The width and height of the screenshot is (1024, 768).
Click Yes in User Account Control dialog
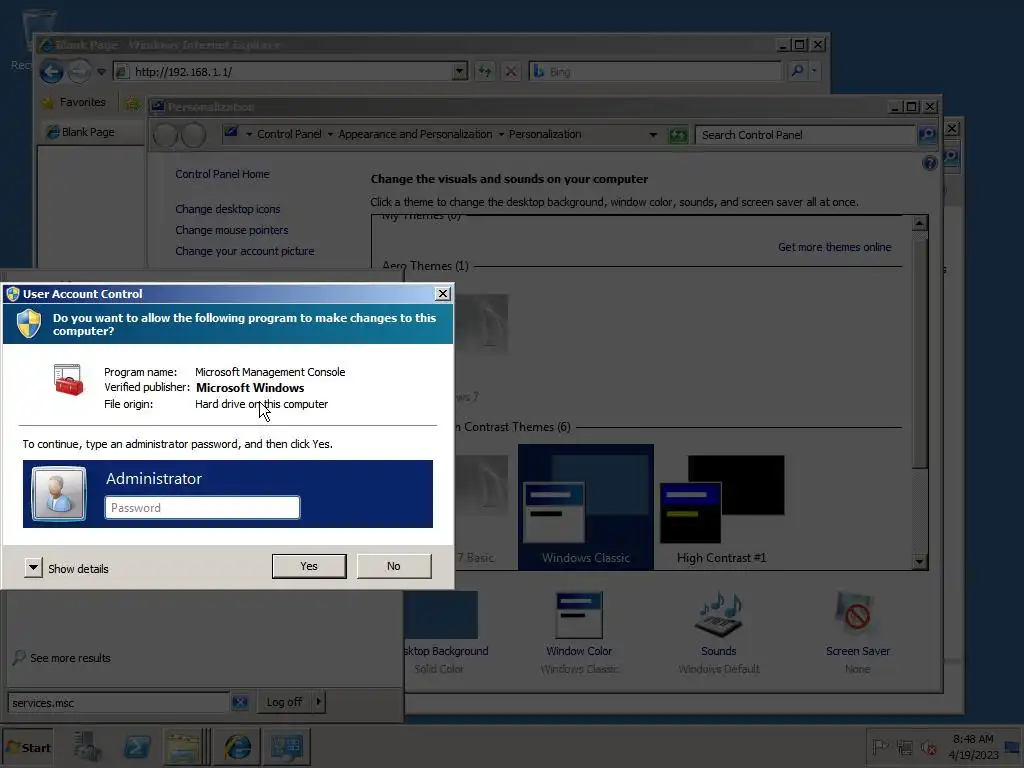(x=309, y=566)
